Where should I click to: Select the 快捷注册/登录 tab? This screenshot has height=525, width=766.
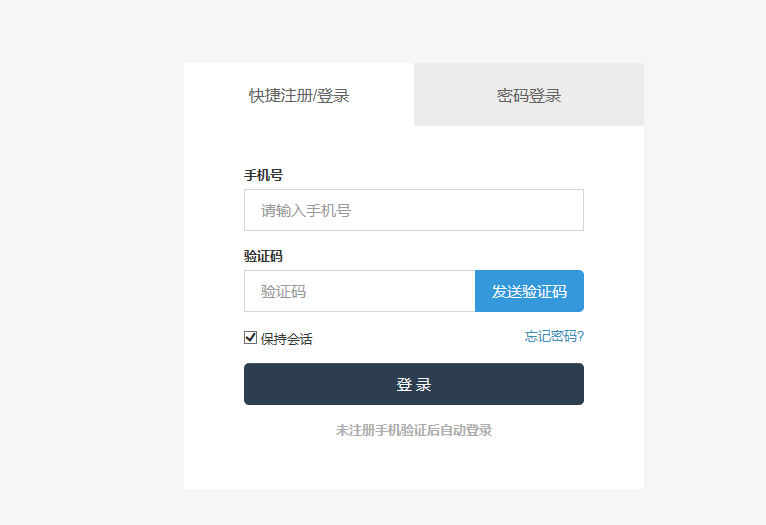(299, 96)
